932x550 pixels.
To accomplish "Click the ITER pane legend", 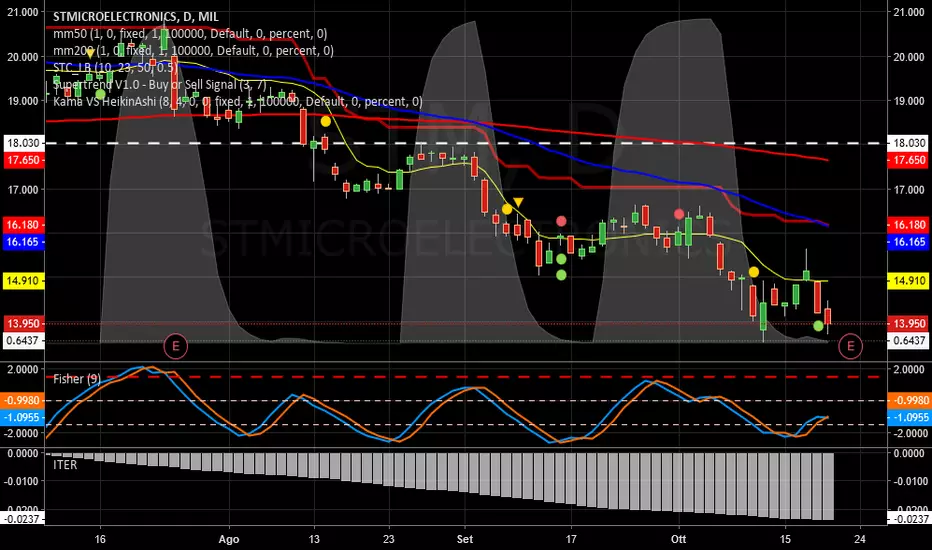I will pos(65,464).
